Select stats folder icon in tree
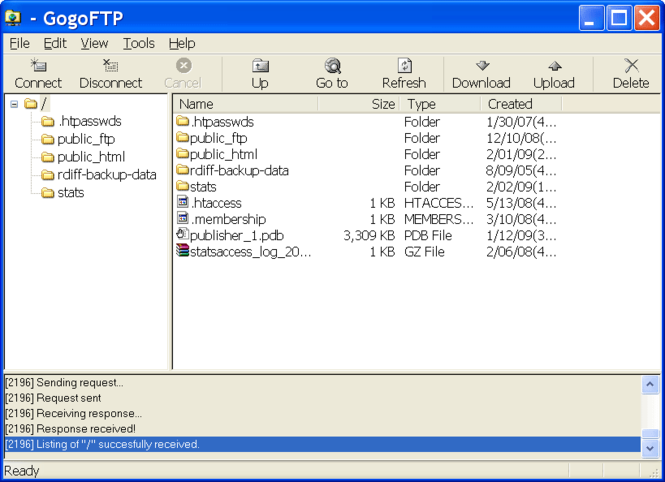 tap(48, 193)
